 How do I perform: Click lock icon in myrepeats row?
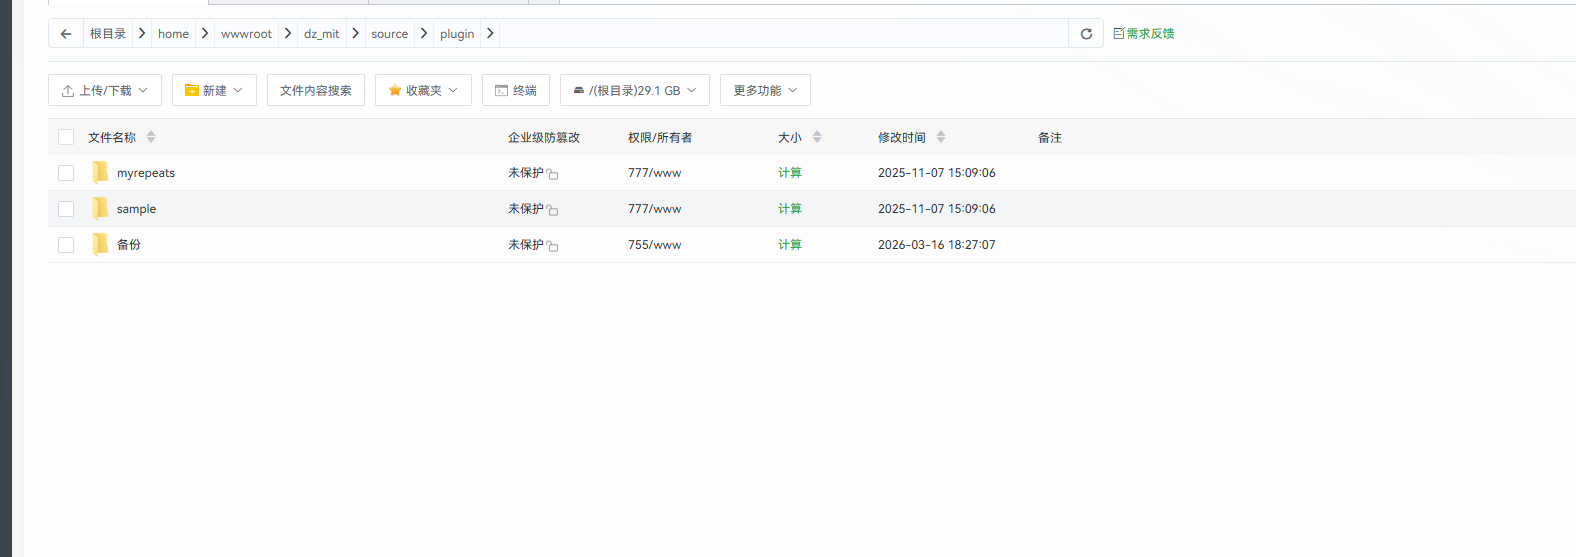coord(552,174)
